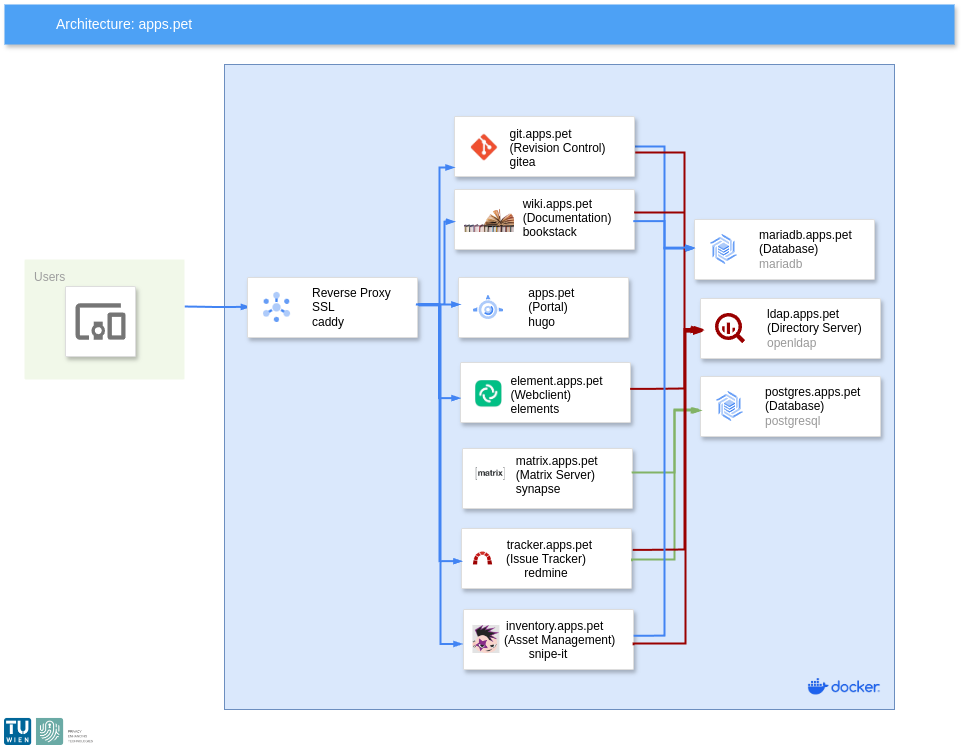Click the fingerprint privacy logo

[x=49, y=731]
